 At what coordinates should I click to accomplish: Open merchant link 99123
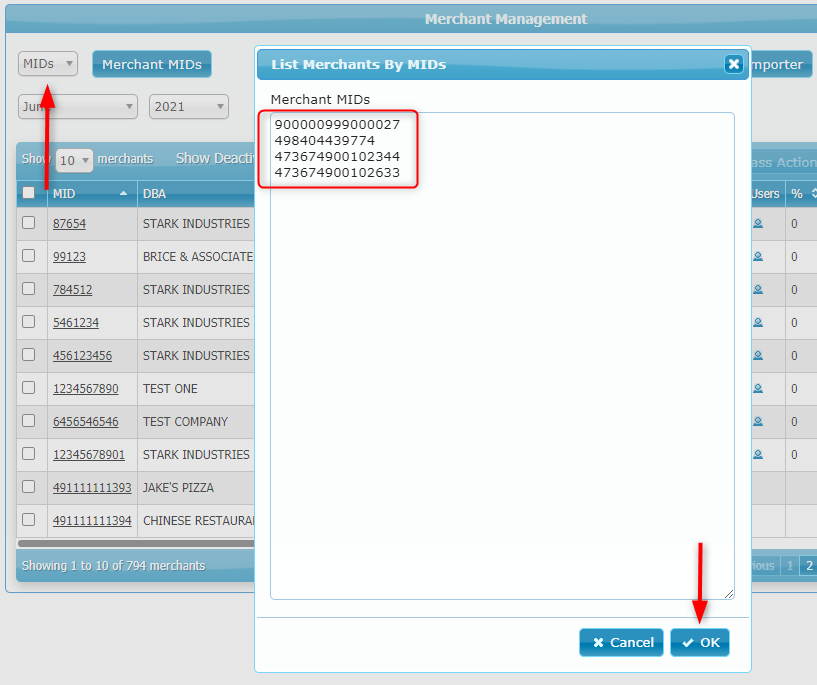69,257
